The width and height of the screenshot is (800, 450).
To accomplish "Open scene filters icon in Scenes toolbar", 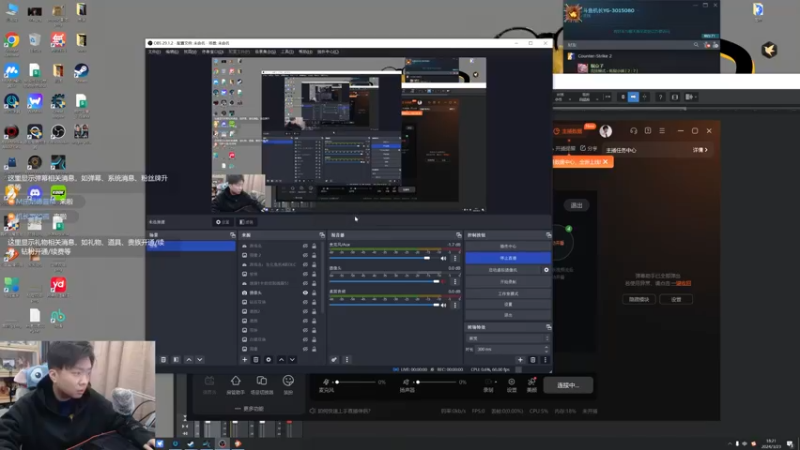I will pos(176,360).
